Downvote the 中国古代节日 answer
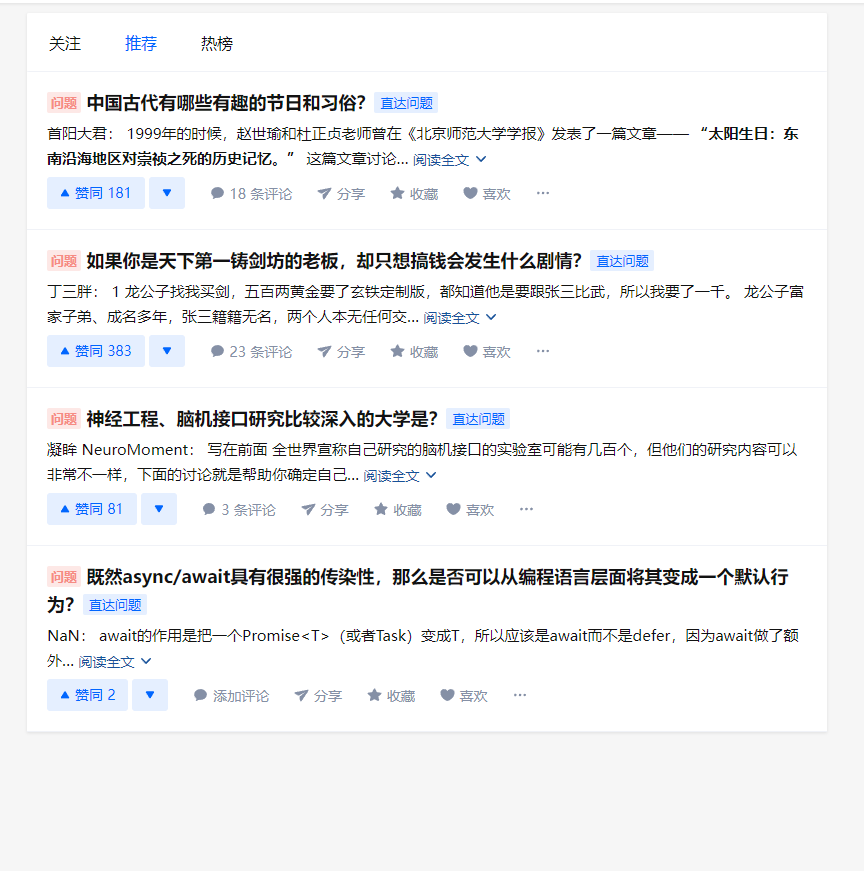The height and width of the screenshot is (871, 864). point(166,193)
